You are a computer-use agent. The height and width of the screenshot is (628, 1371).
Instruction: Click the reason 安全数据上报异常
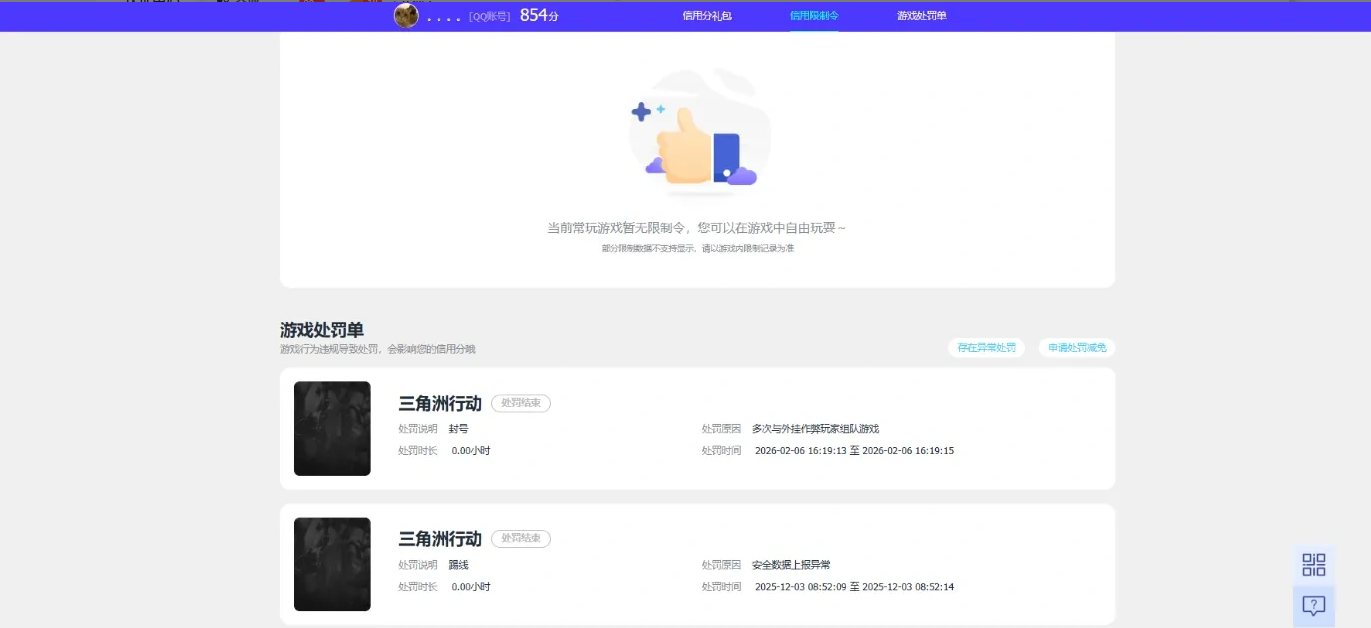pos(791,565)
